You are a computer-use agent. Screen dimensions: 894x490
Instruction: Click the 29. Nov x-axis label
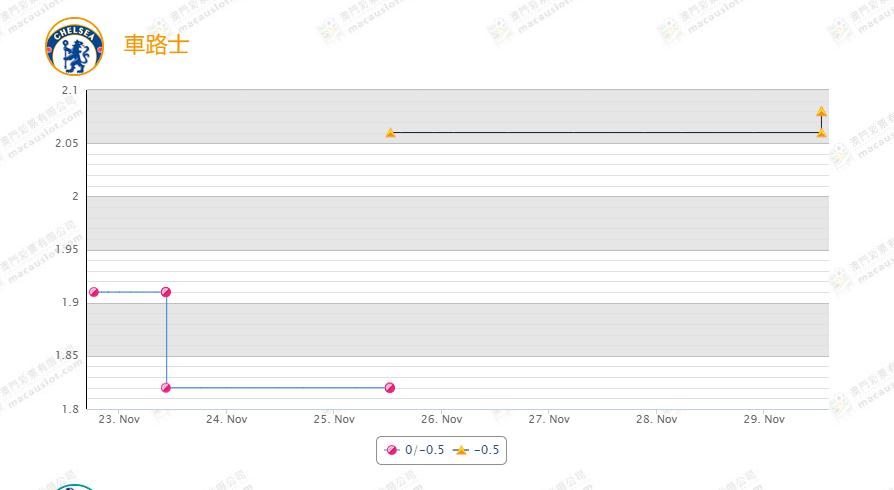[764, 419]
